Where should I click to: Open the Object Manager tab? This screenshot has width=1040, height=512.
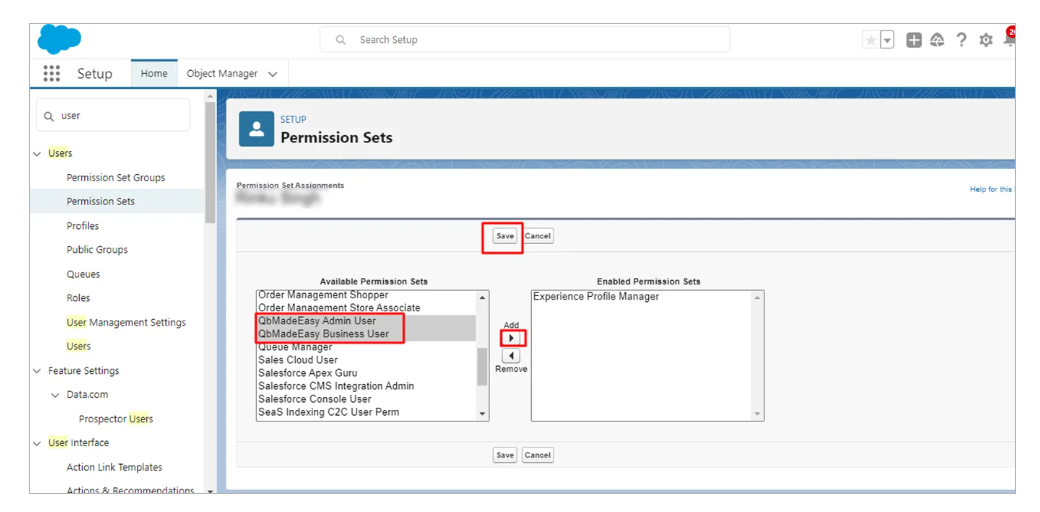[222, 74]
